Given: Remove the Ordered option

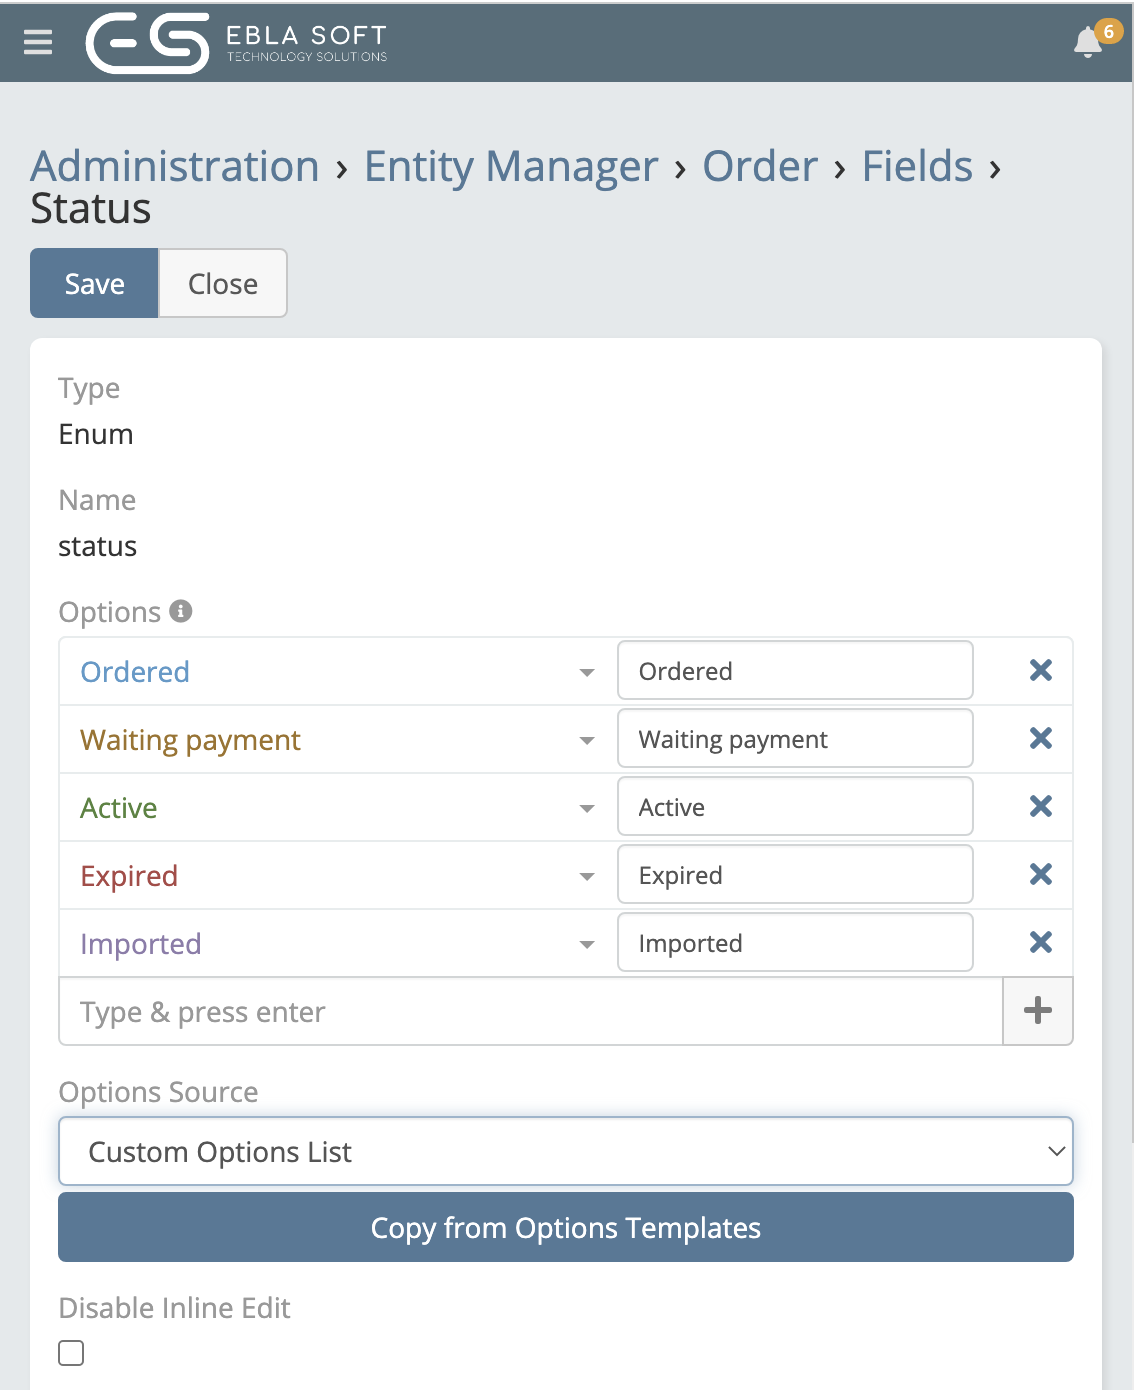Looking at the screenshot, I should [x=1040, y=670].
